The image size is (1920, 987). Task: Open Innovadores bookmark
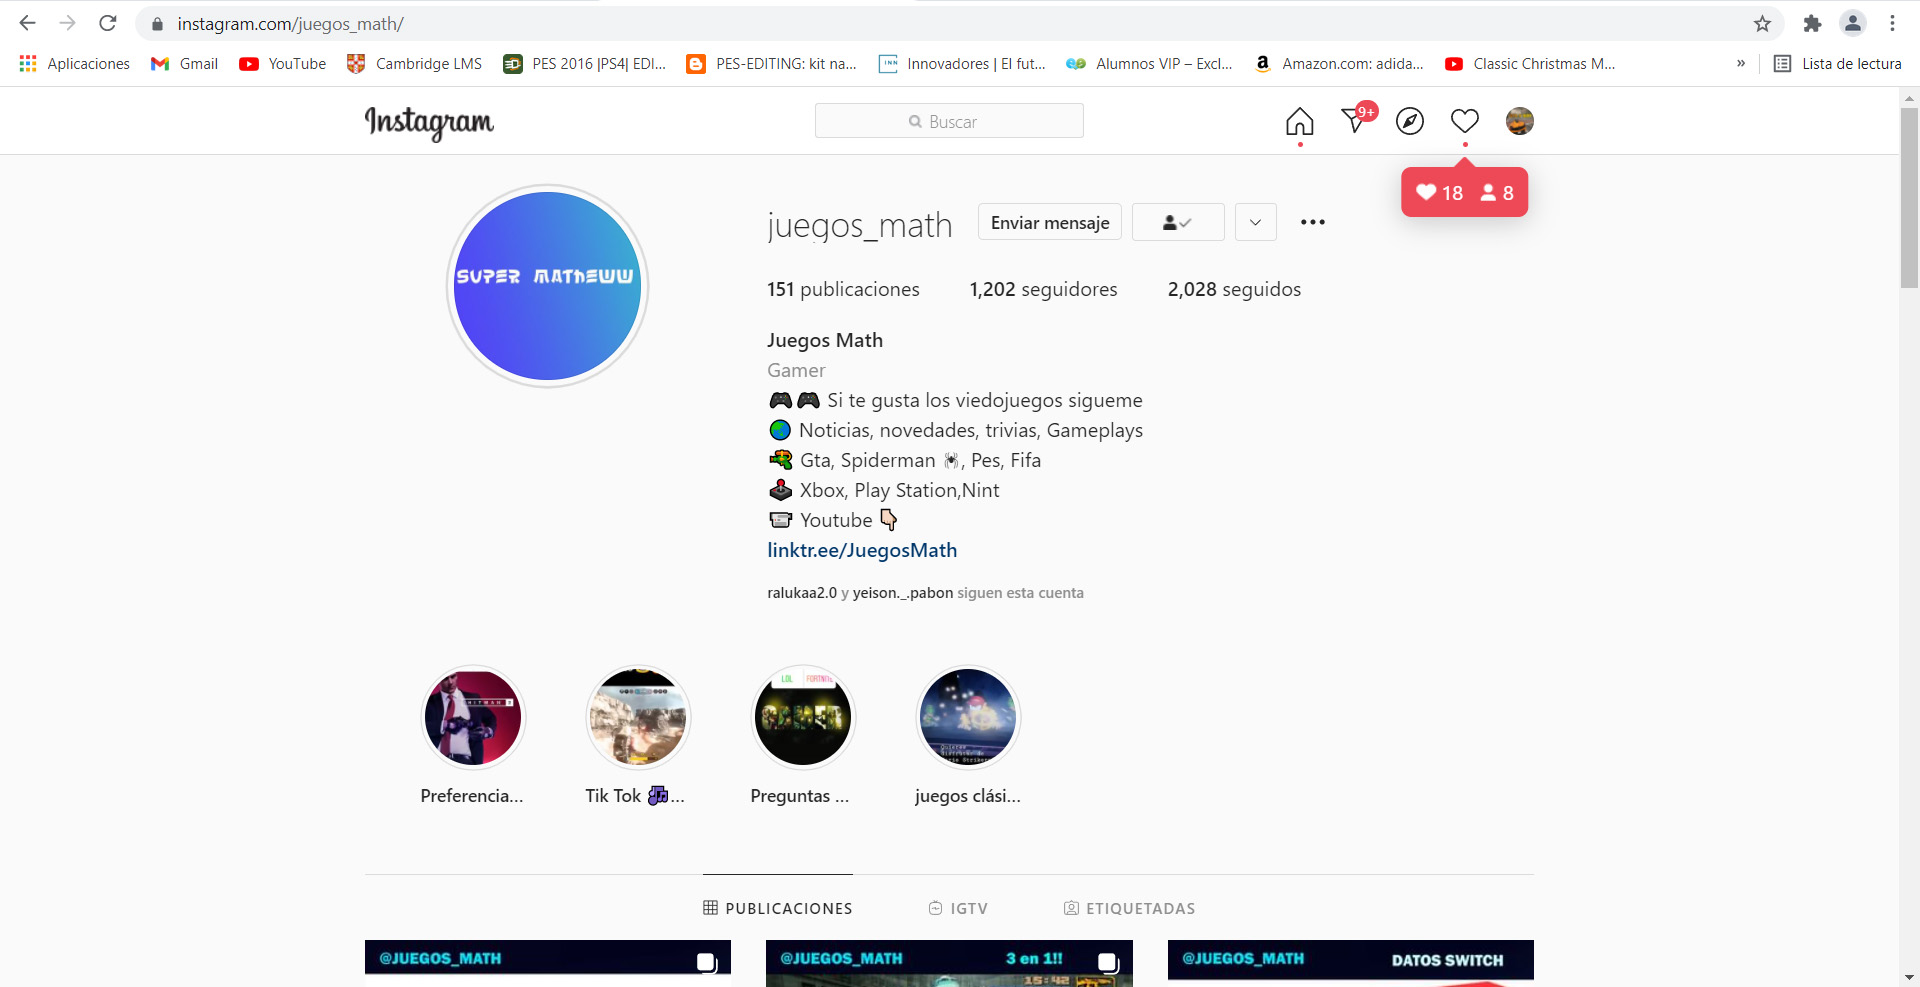click(962, 64)
